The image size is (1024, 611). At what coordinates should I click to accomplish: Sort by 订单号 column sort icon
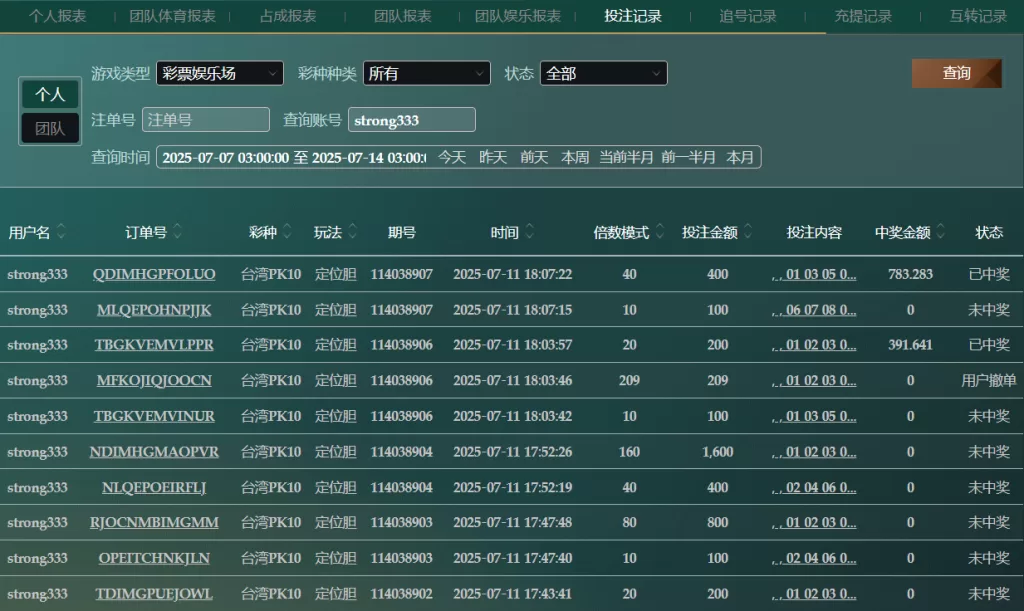[x=178, y=232]
